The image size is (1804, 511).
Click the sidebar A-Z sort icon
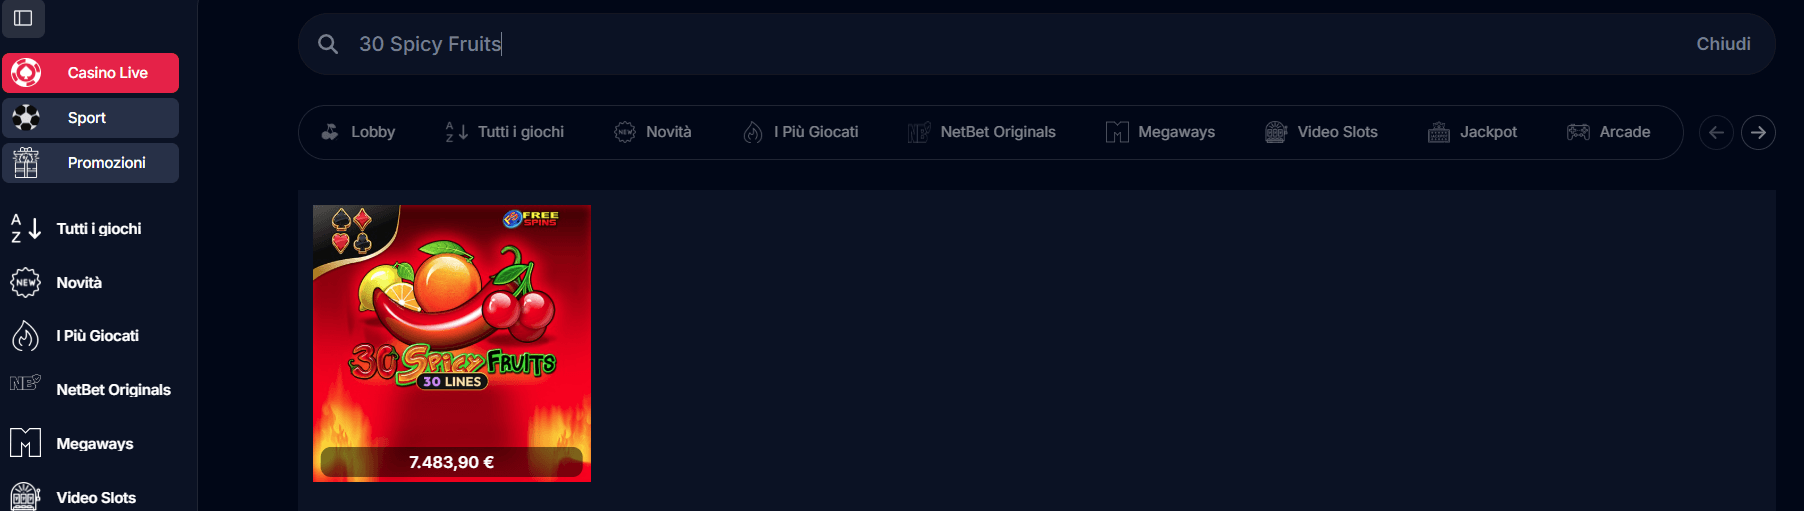click(26, 228)
